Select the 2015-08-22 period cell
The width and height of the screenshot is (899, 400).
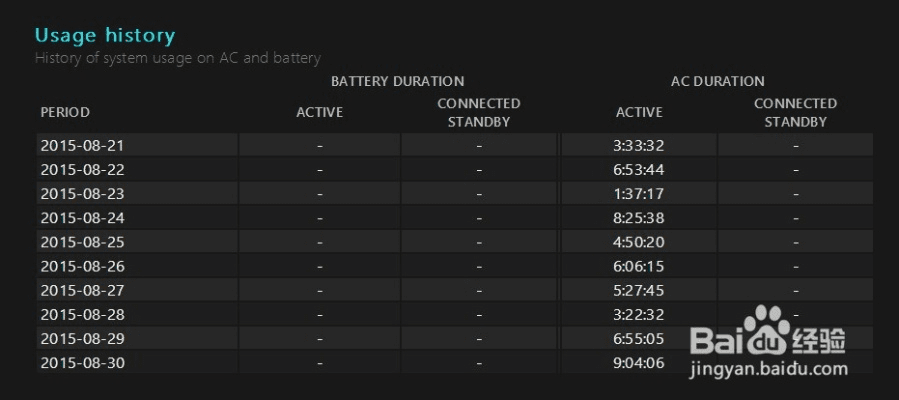pos(82,169)
